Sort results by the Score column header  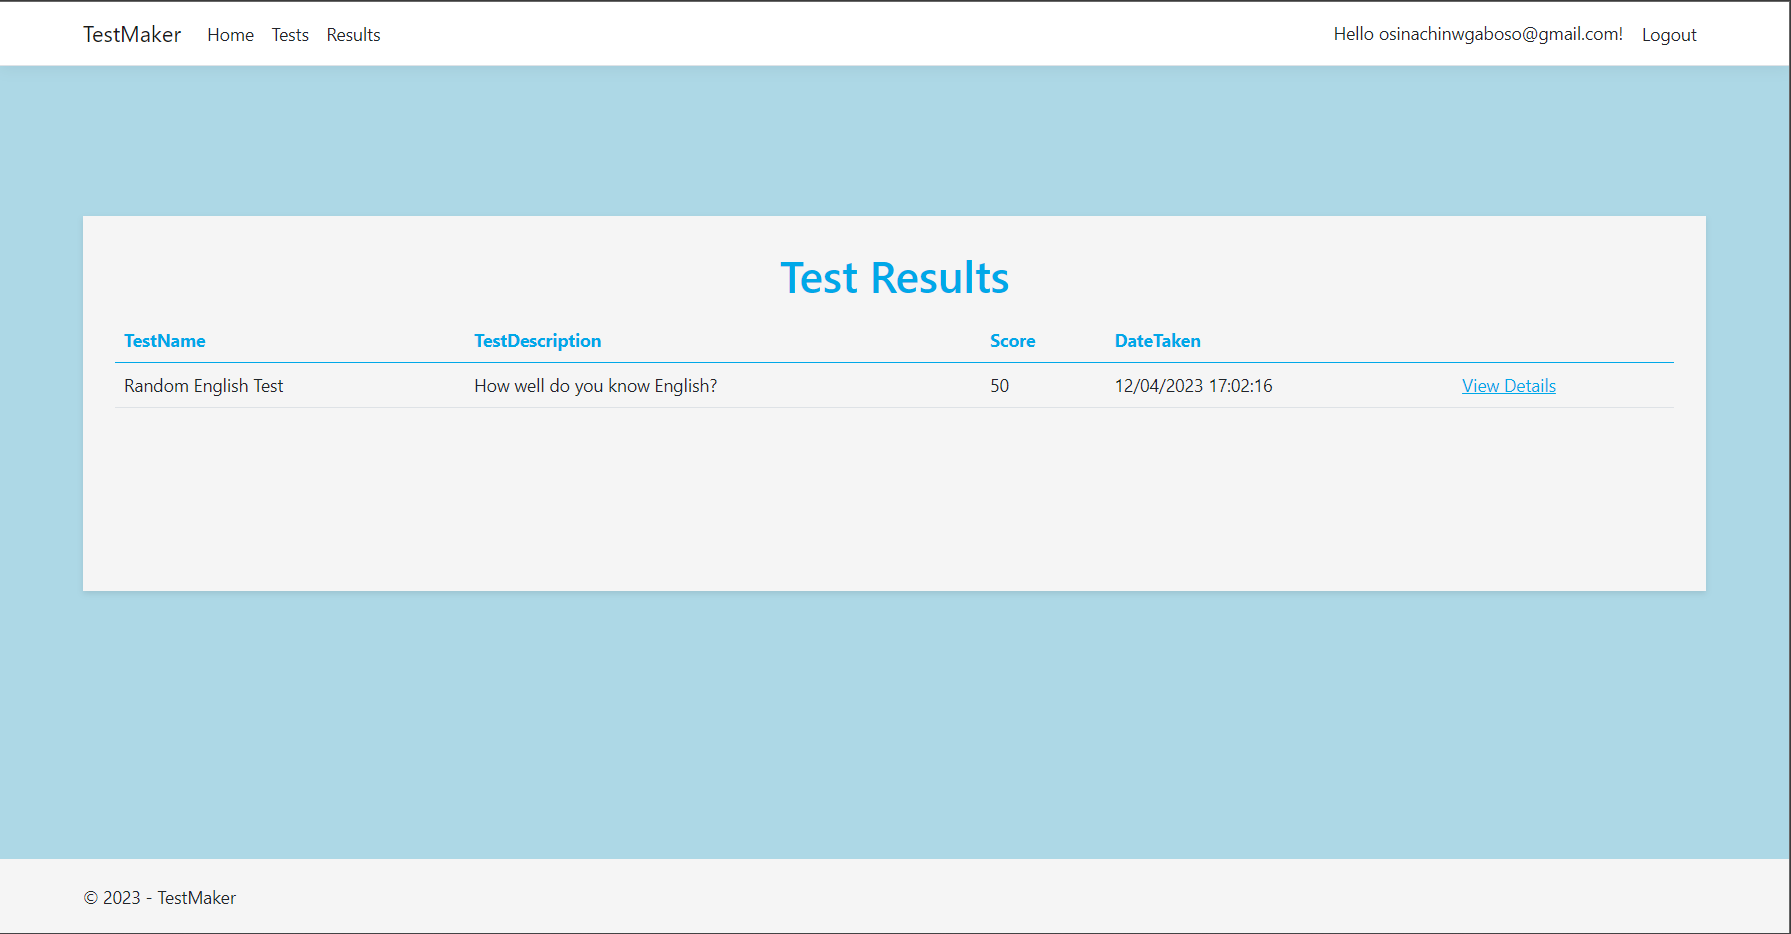[x=1012, y=341]
